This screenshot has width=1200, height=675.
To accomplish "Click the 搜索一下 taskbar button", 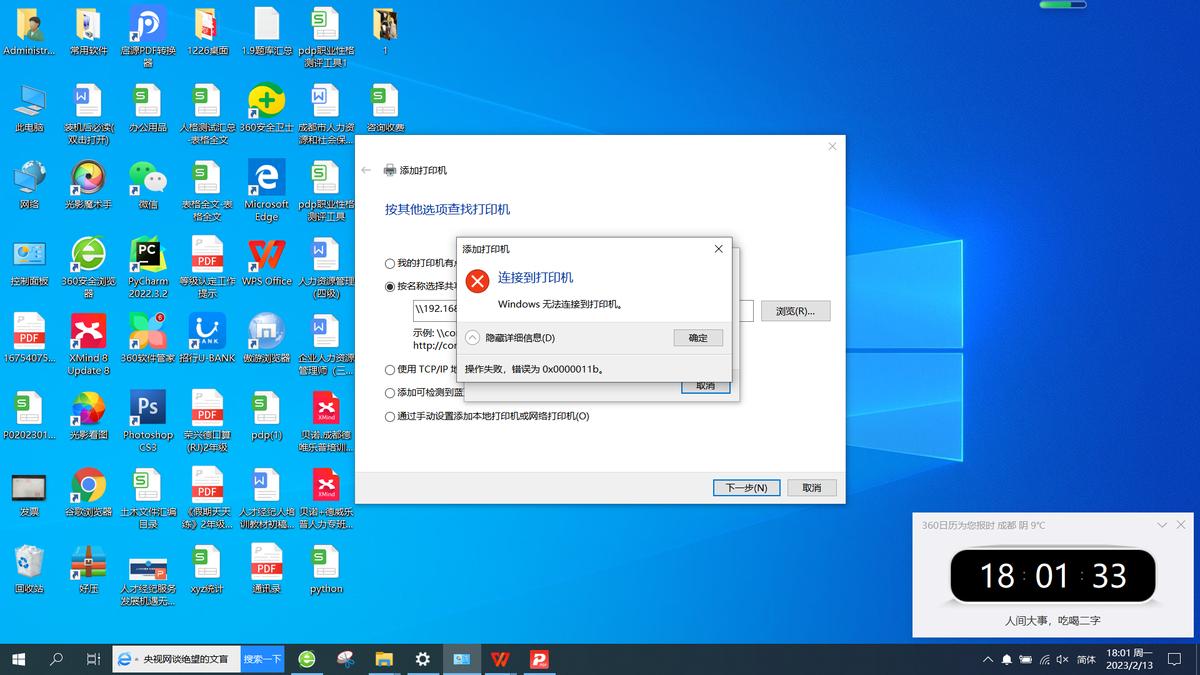I will point(263,659).
